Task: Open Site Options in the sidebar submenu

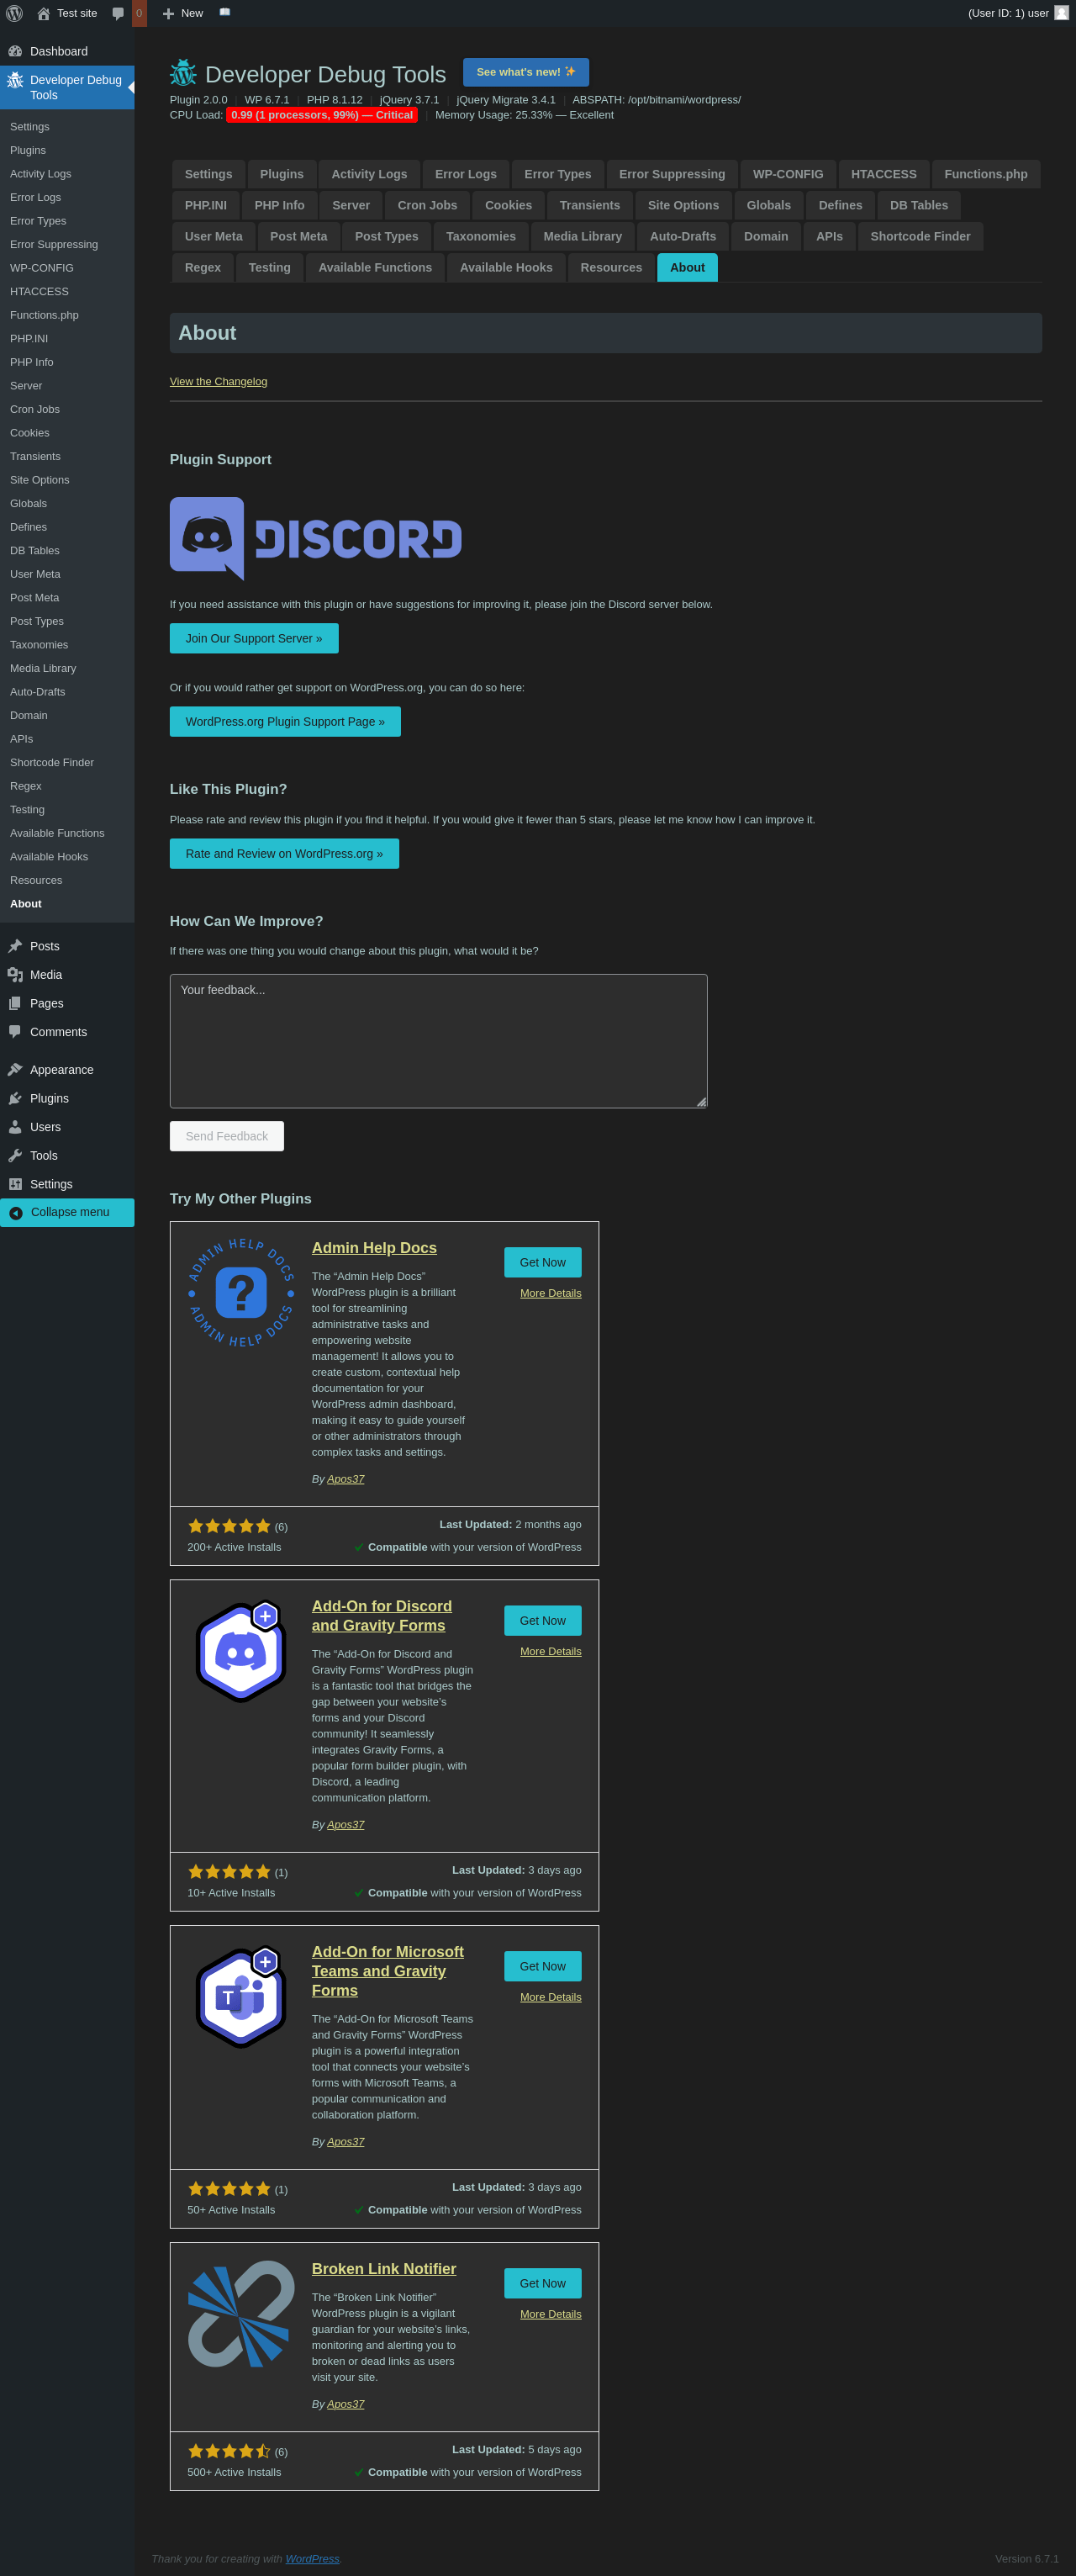Action: 40,480
